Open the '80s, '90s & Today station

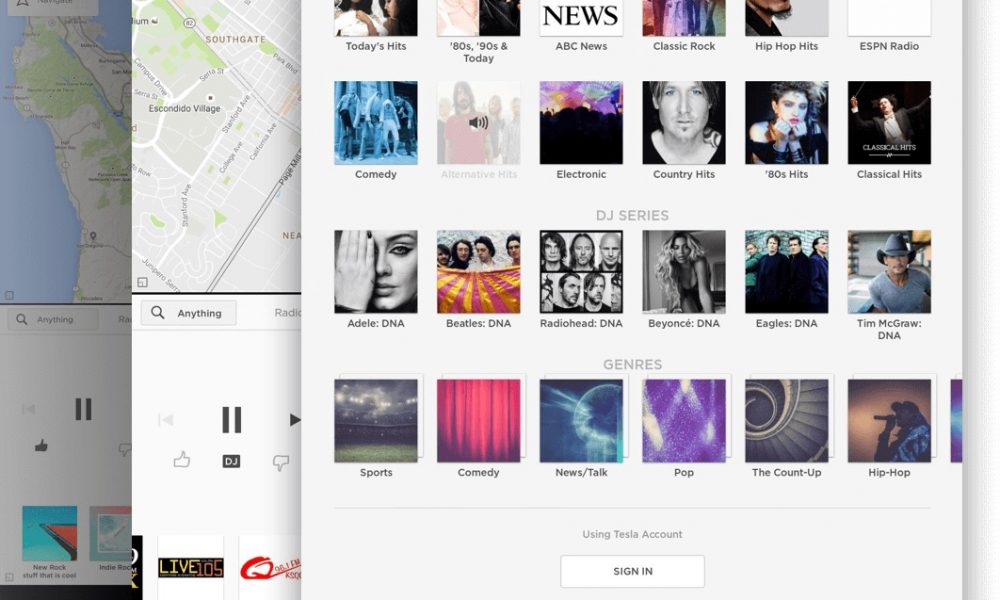click(x=478, y=32)
